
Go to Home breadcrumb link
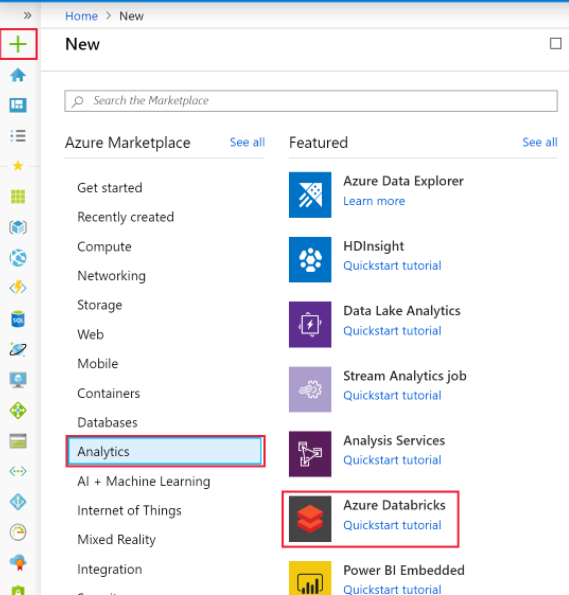[x=81, y=16]
